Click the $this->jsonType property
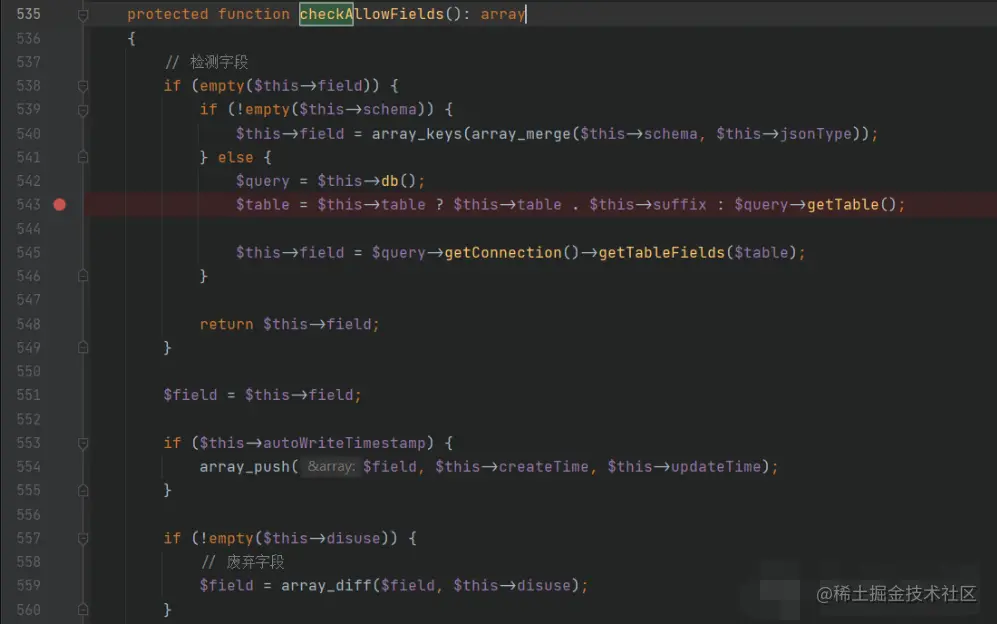The width and height of the screenshot is (997, 624). click(783, 134)
